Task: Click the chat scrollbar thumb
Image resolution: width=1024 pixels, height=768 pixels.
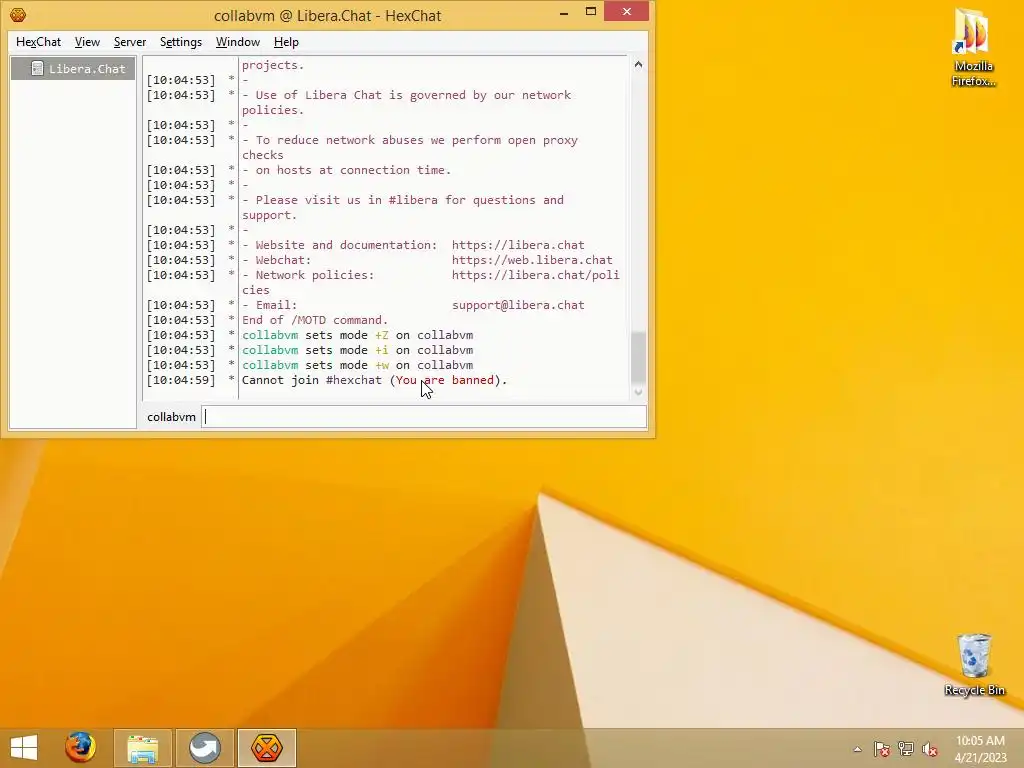Action: [638, 357]
